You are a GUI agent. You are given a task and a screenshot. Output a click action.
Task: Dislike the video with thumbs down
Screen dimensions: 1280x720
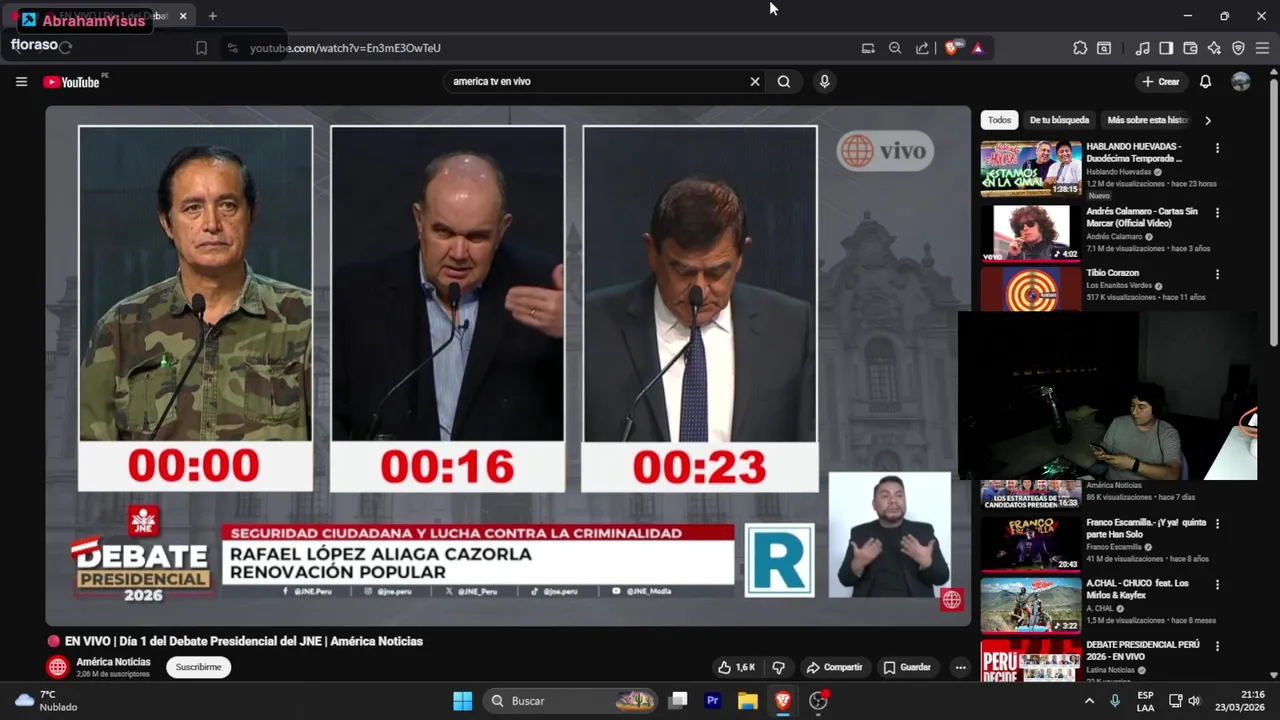(779, 667)
